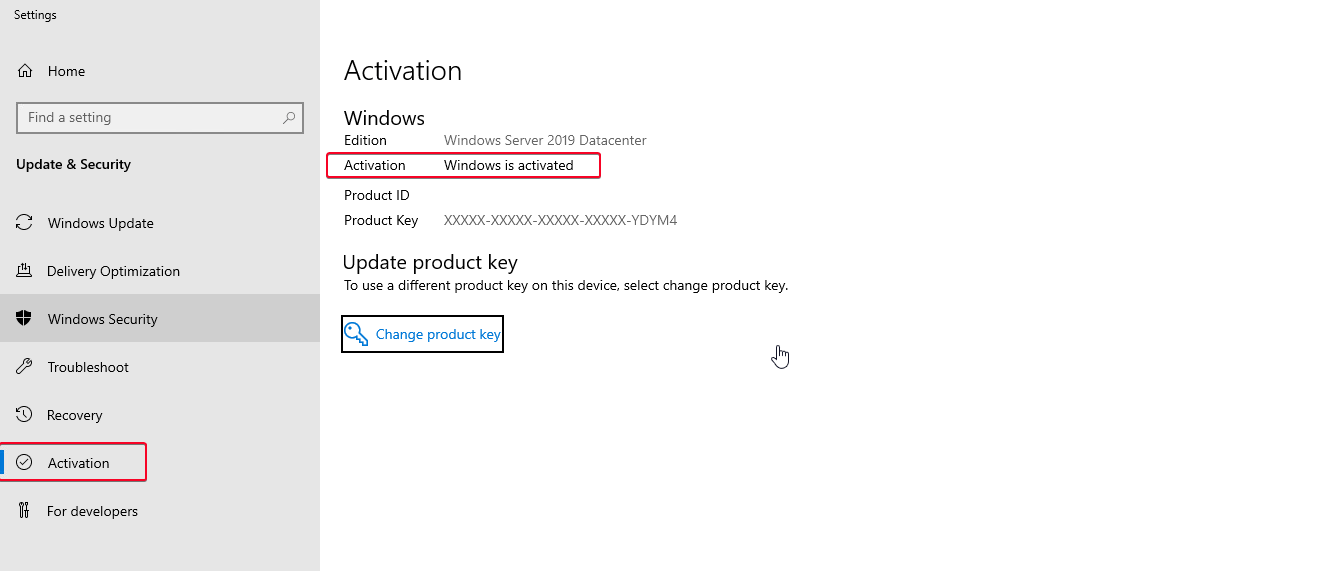Click the Troubleshoot wrench icon
1326x571 pixels.
(x=25, y=367)
